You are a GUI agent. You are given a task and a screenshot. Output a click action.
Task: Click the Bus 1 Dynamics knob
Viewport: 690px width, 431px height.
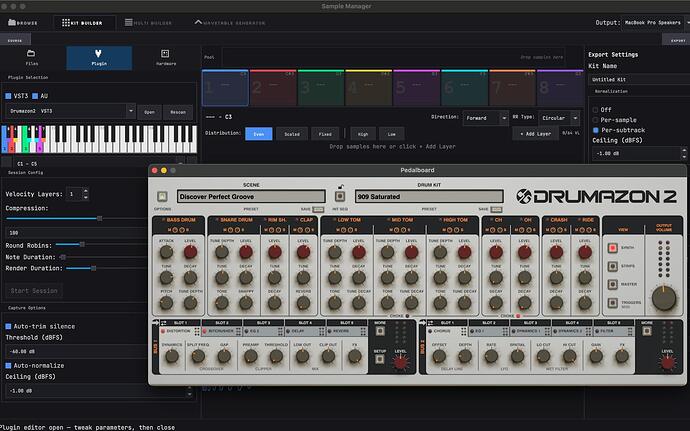coord(172,356)
